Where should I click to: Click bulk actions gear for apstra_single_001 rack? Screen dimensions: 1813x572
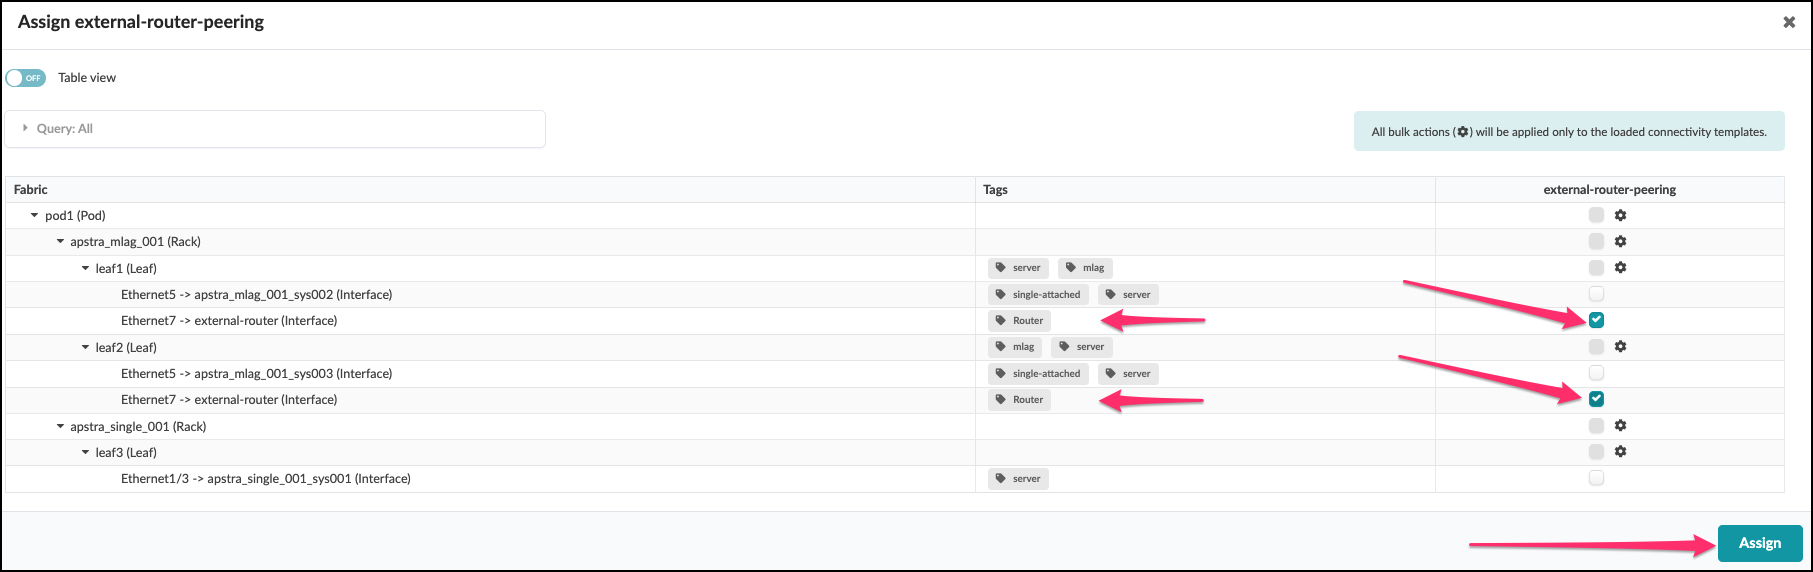tap(1620, 425)
